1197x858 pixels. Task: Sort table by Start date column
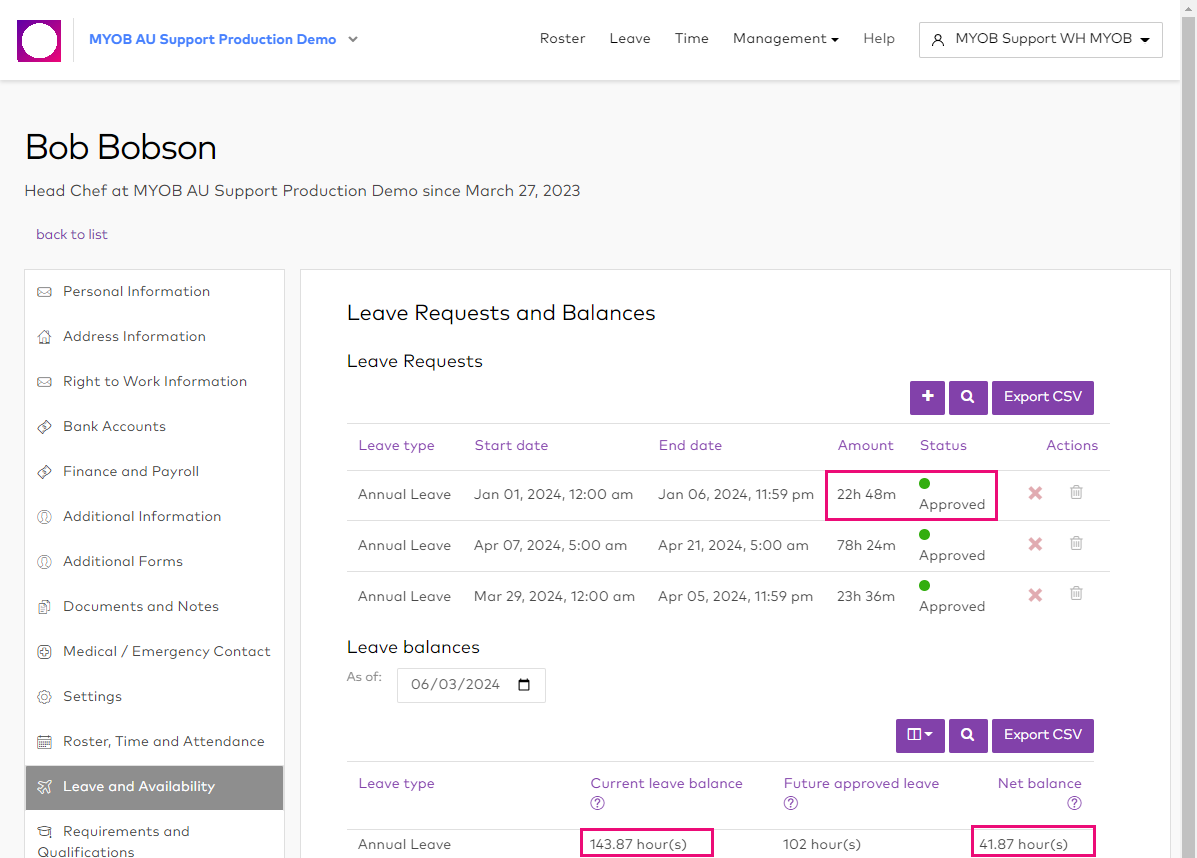(x=511, y=445)
